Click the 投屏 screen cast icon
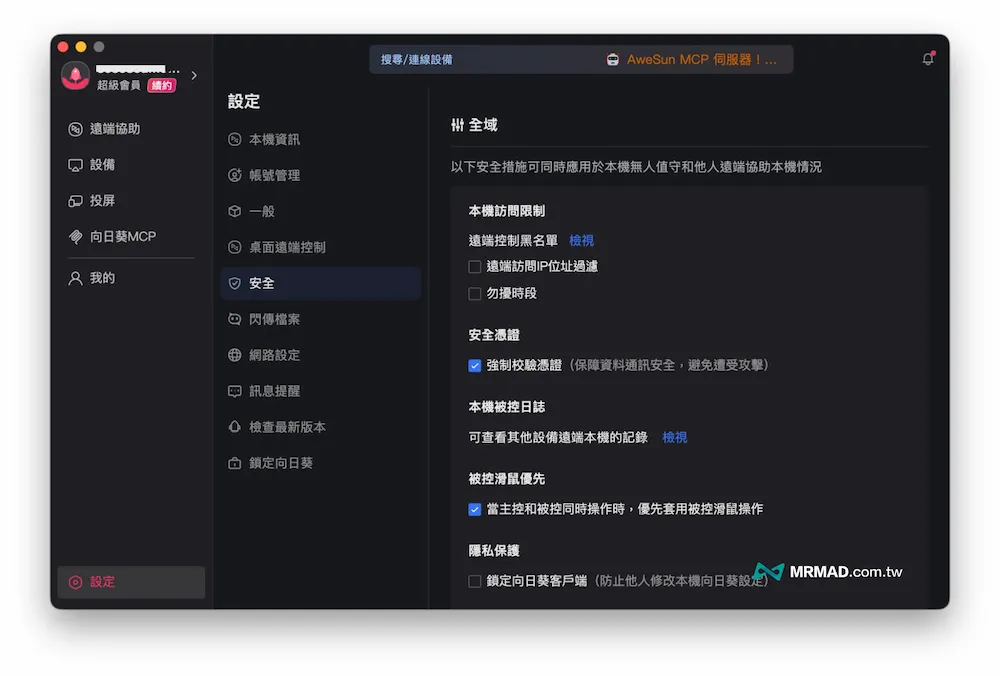1000x676 pixels. pyautogui.click(x=75, y=201)
